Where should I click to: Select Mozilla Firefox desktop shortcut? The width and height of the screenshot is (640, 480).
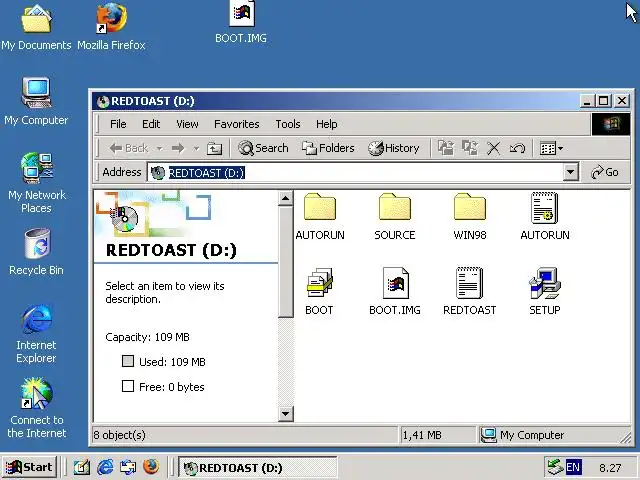(x=111, y=28)
